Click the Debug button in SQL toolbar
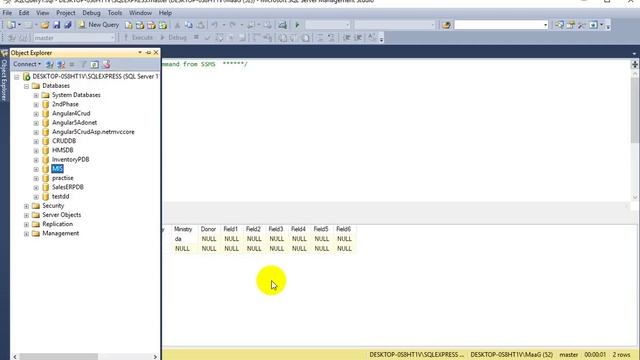The image size is (640, 360). pos(173,38)
